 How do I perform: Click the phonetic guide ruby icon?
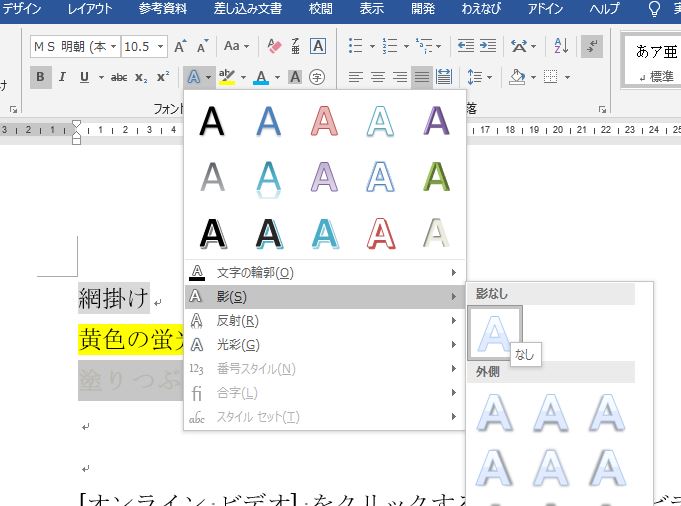coord(295,46)
